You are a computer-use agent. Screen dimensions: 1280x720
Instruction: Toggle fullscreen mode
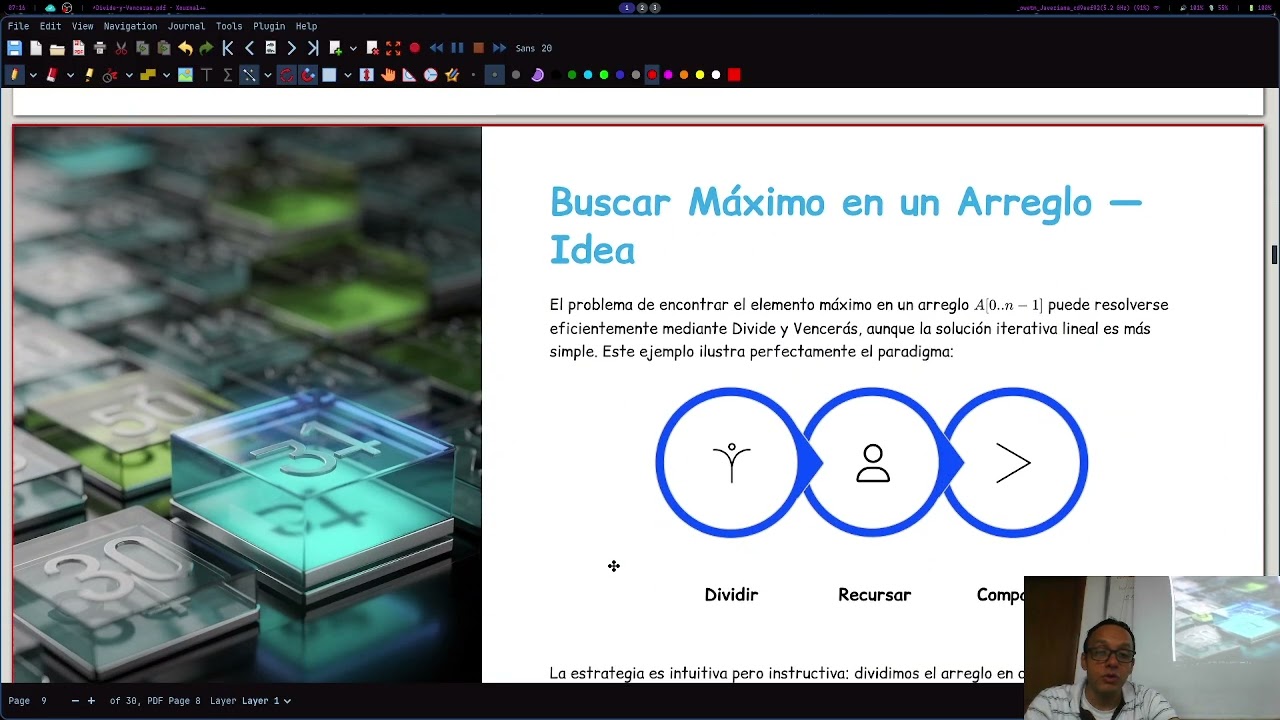393,48
